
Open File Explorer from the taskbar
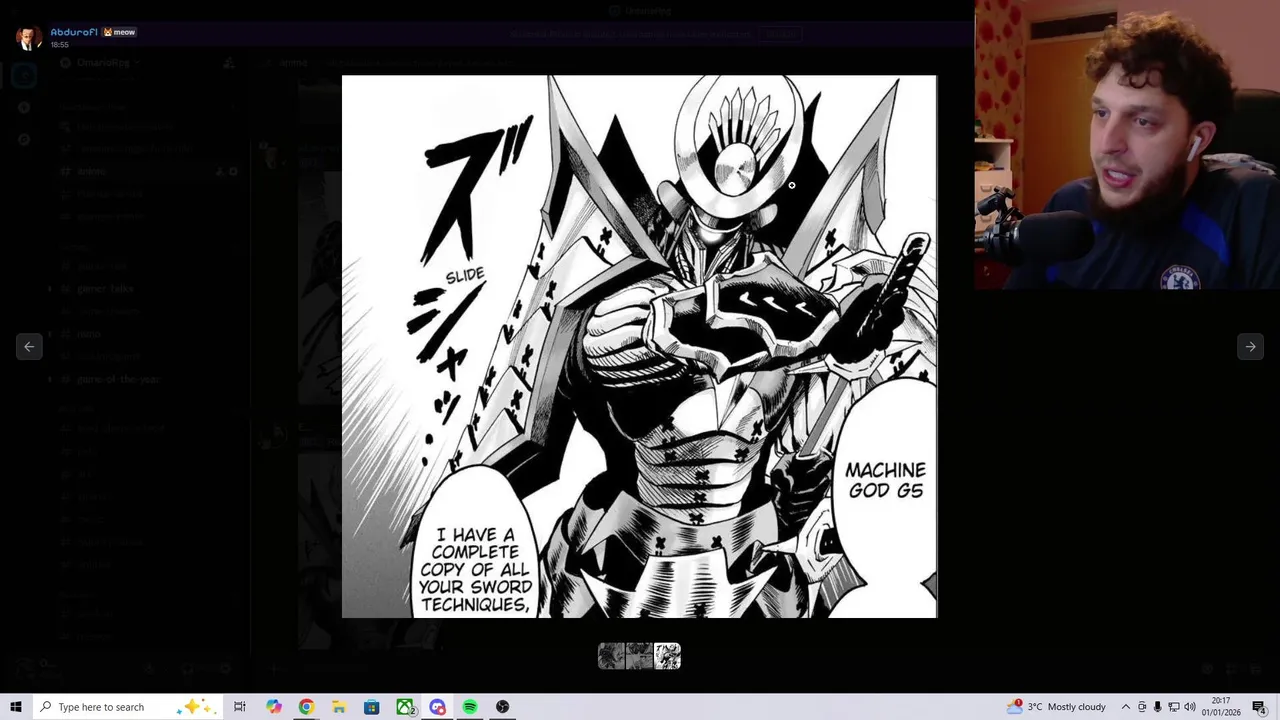(x=339, y=707)
